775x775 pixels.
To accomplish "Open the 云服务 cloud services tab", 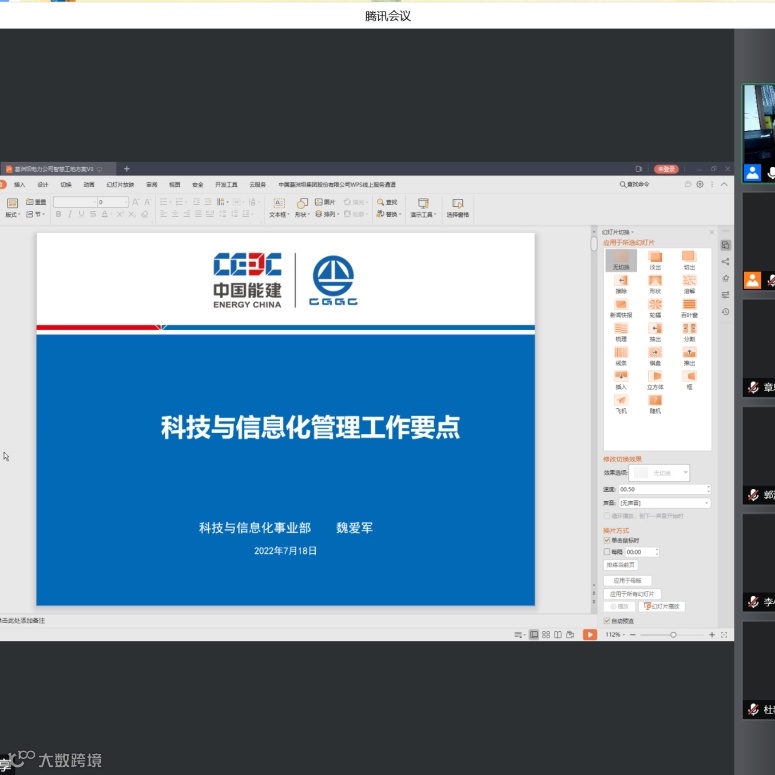I will (x=257, y=184).
